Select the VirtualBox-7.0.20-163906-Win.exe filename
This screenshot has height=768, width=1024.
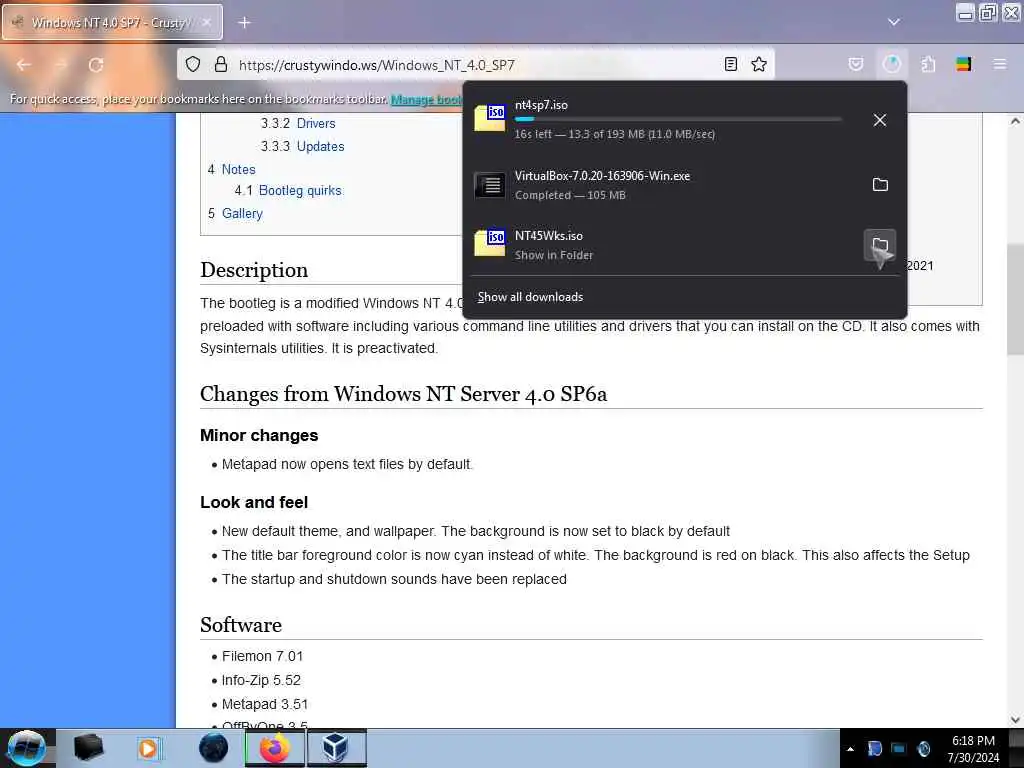pos(602,176)
